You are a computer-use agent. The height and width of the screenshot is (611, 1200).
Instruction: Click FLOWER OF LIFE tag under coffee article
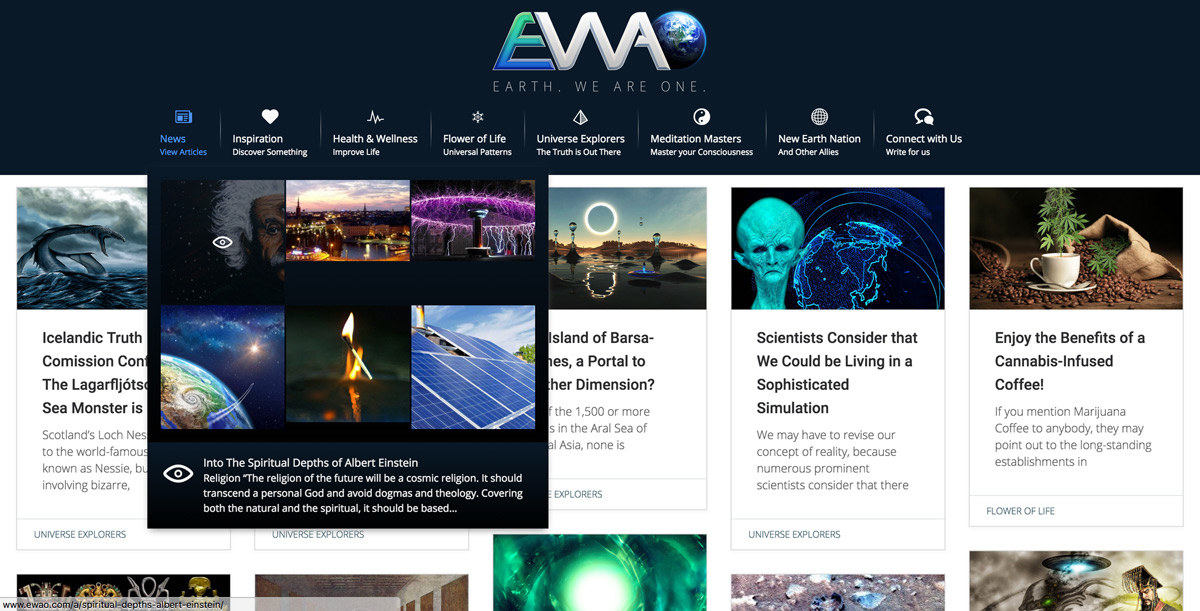[x=1020, y=511]
